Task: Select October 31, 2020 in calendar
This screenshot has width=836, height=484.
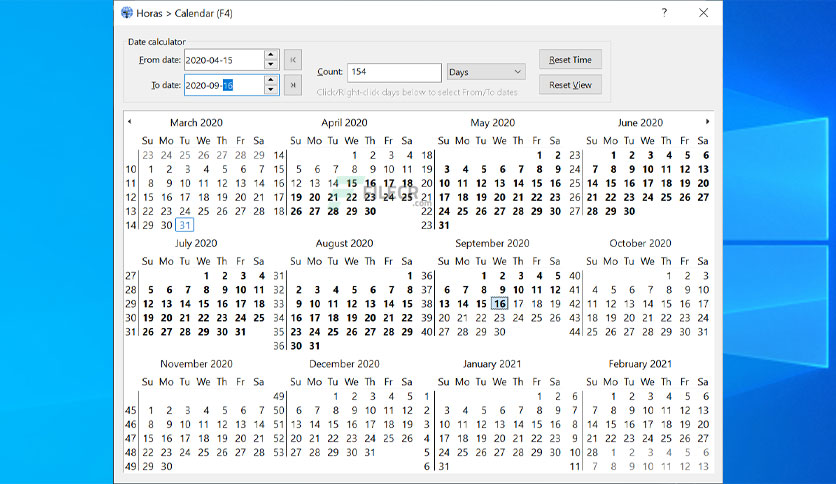Action: click(703, 332)
